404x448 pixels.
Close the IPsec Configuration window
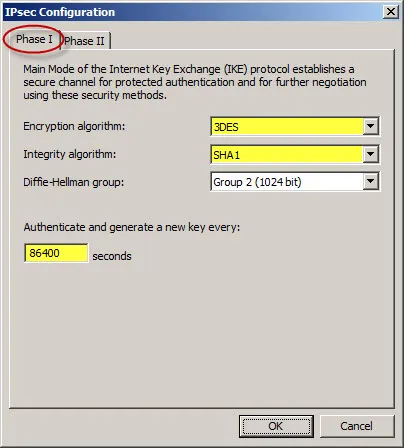coord(390,12)
